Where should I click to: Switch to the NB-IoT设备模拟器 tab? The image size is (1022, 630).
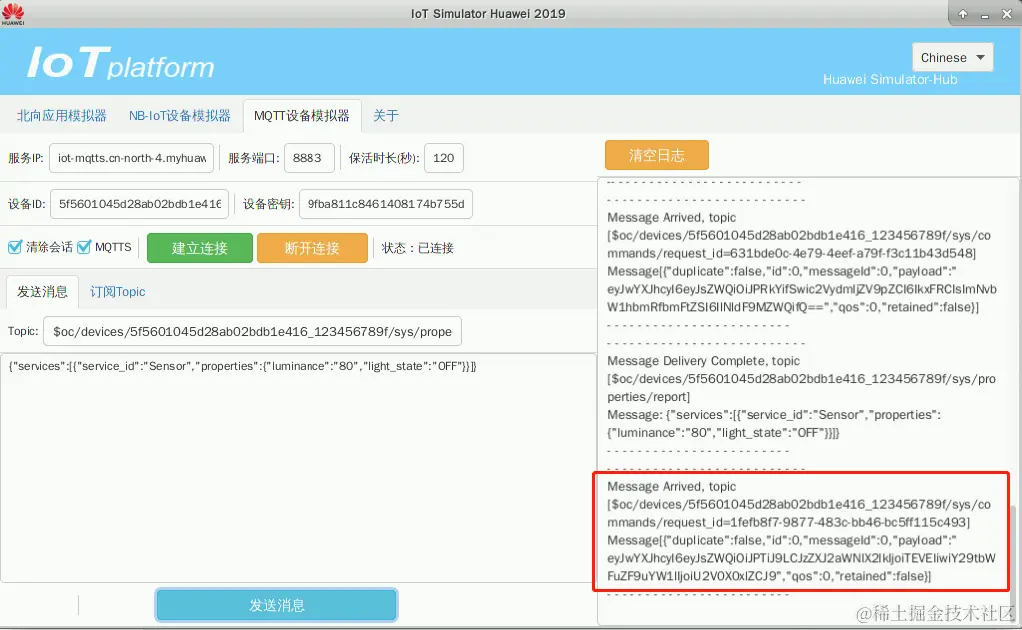click(179, 116)
